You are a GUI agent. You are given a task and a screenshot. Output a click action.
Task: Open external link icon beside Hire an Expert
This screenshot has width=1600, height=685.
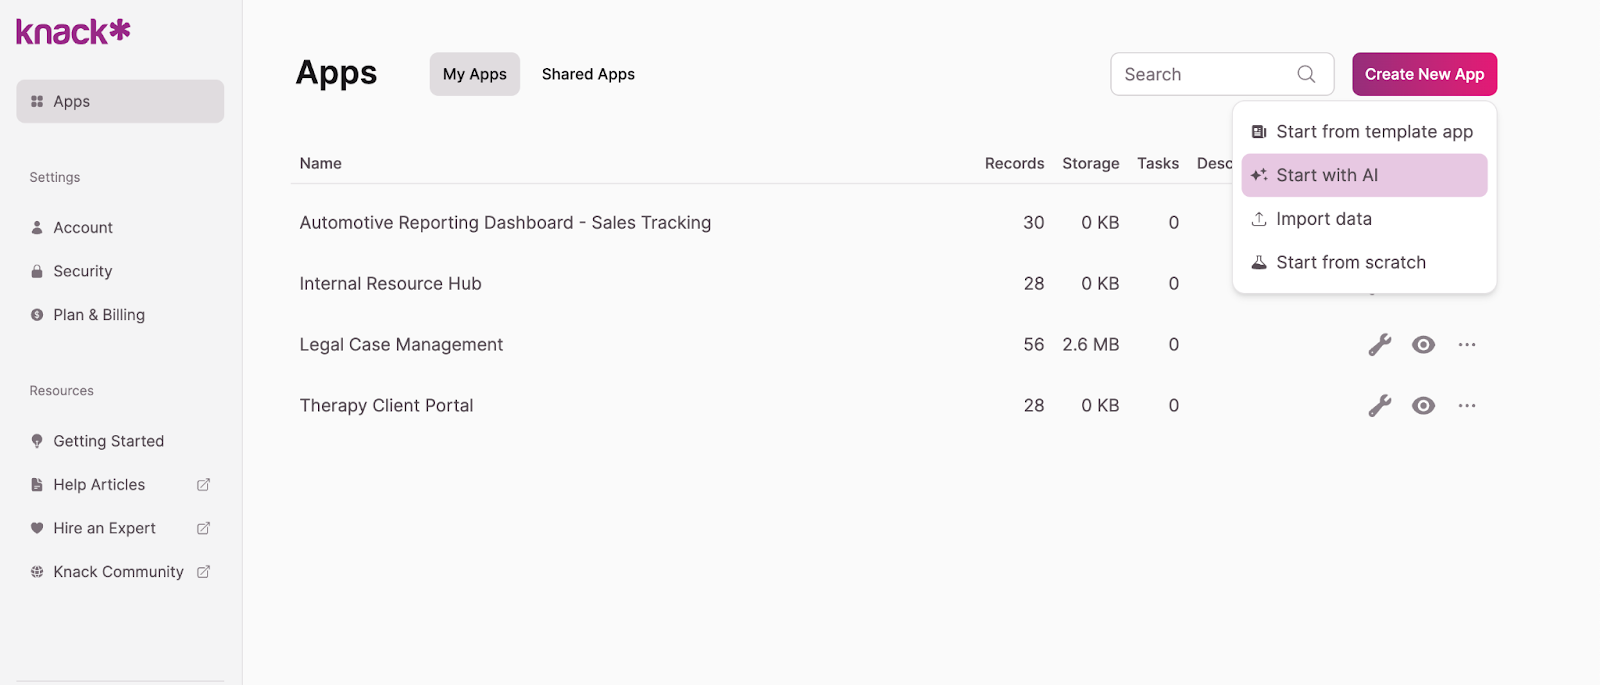[x=203, y=528]
